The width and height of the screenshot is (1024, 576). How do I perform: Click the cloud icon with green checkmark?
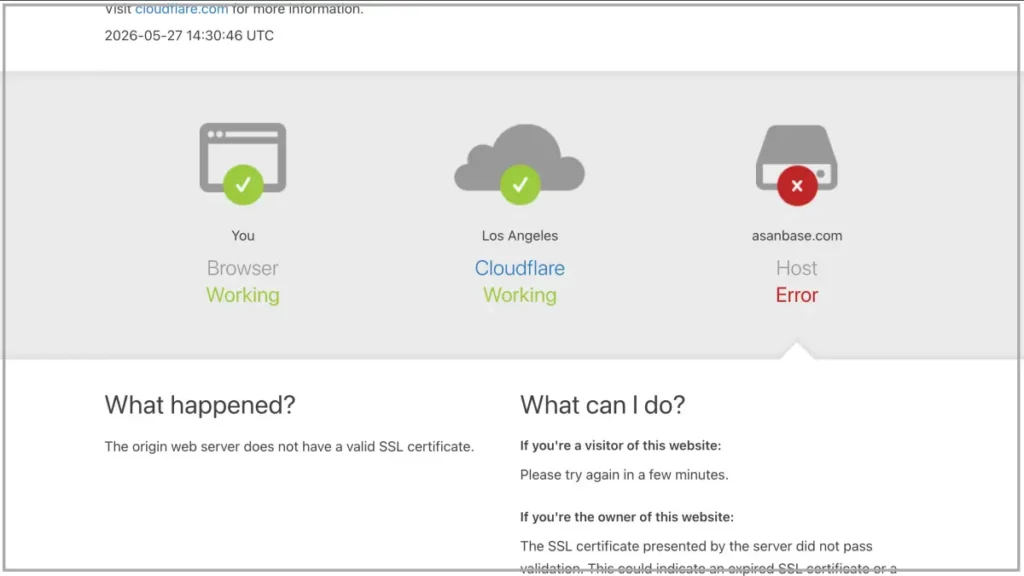(x=520, y=164)
